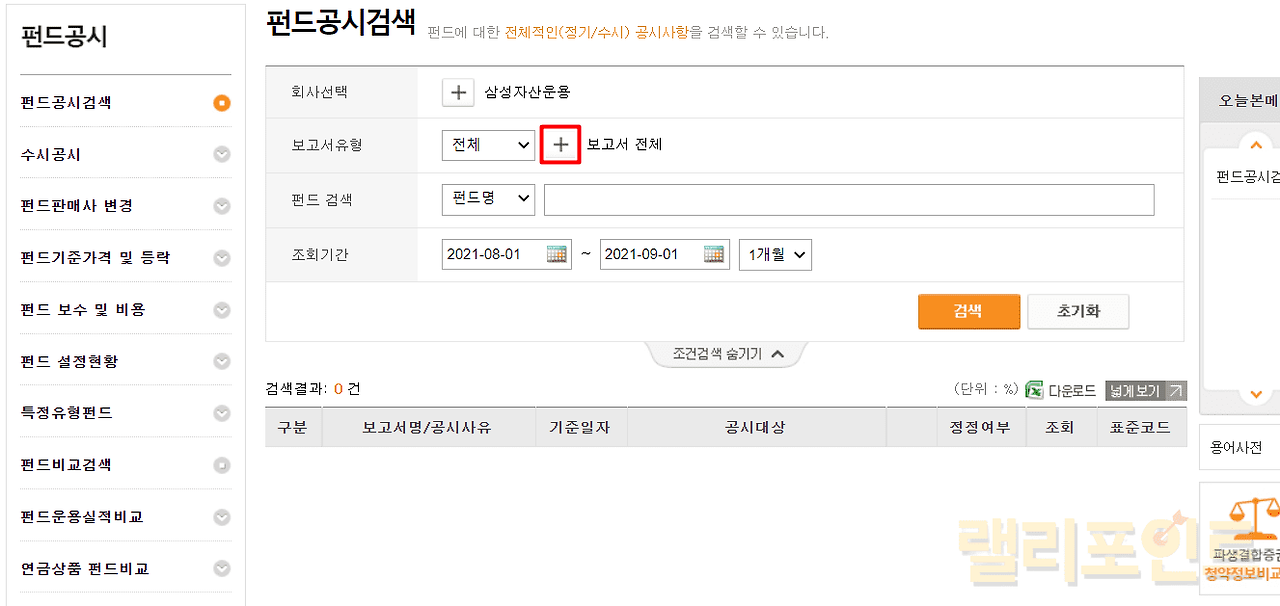This screenshot has height=606, width=1280.
Task: Open 펀드기준가격 및 등락 menu item
Action: coord(95,258)
